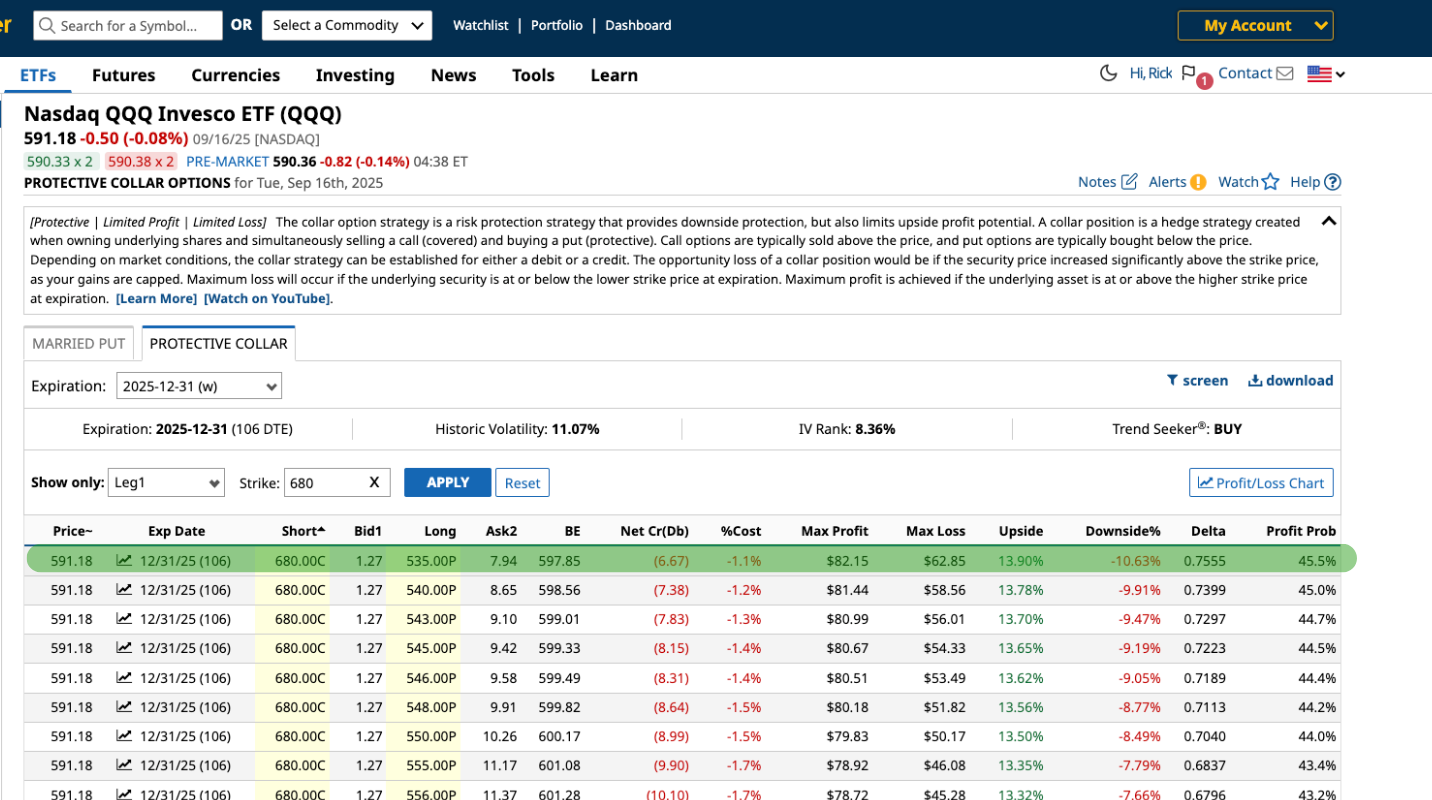Click the Notes edit icon
This screenshot has width=1432, height=800.
tap(1129, 182)
